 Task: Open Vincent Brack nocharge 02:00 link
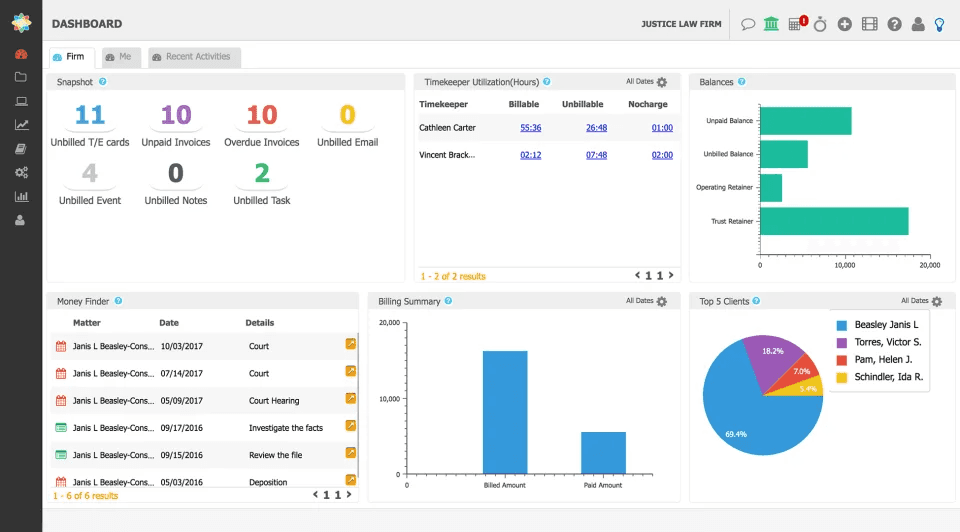click(x=662, y=155)
